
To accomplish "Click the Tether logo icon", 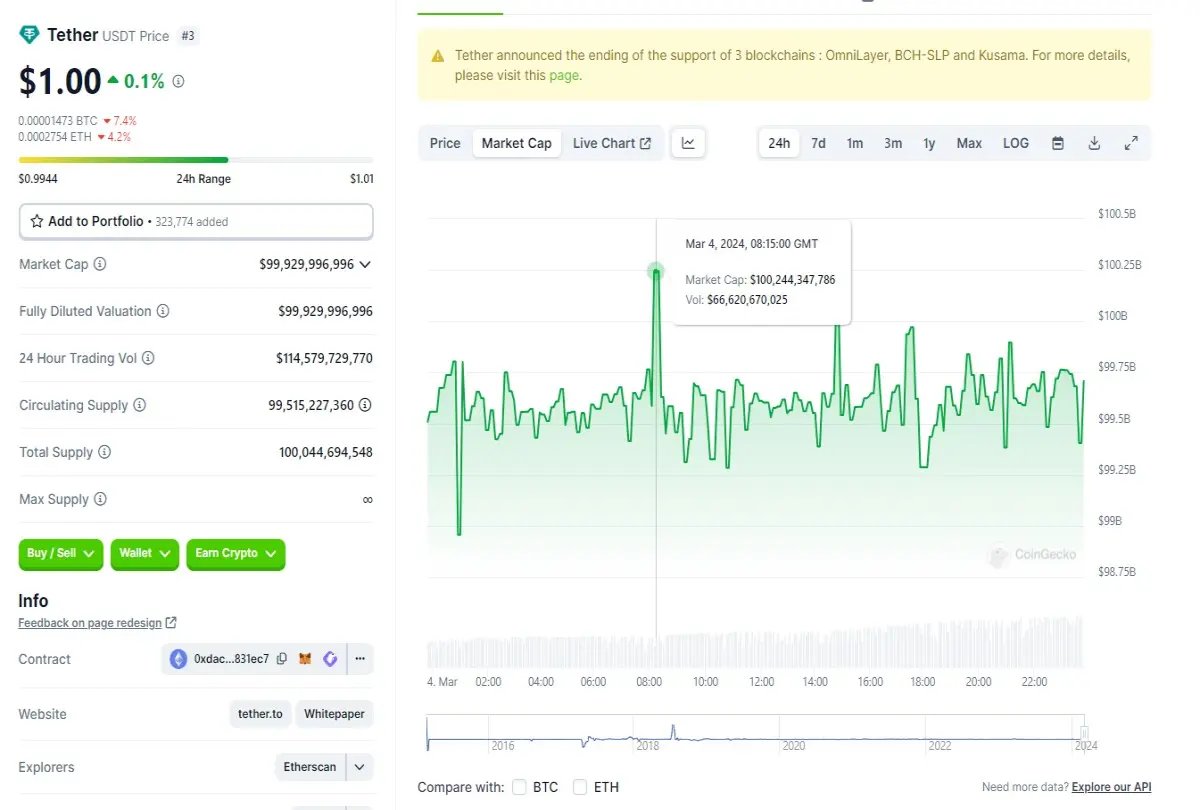I will [29, 35].
